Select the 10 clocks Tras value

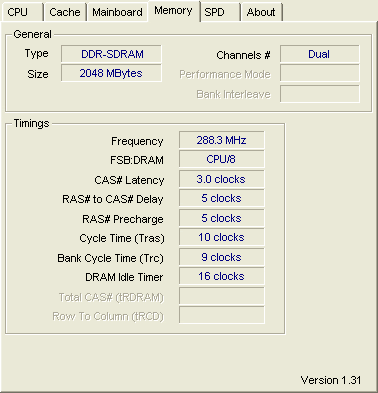(222, 237)
